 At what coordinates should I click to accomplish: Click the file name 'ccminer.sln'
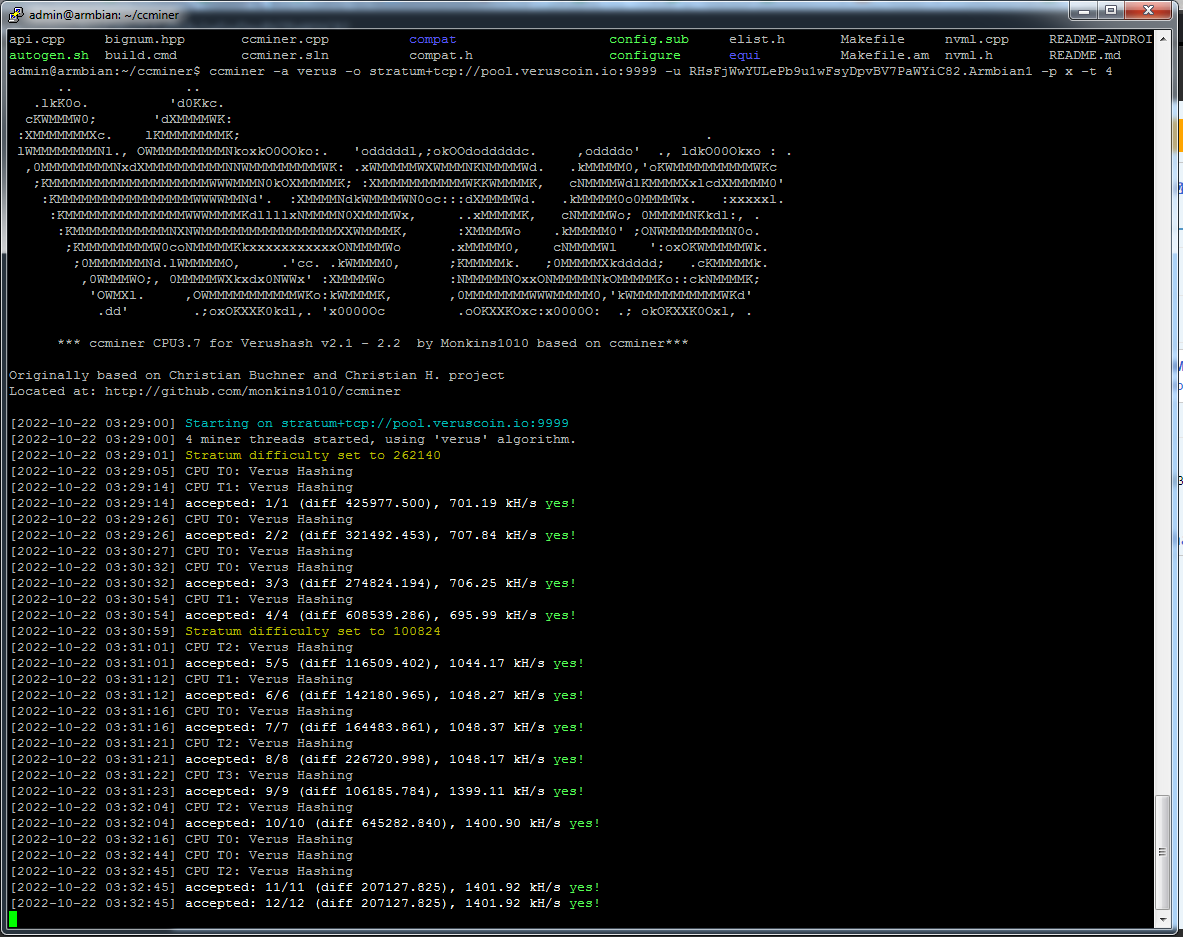pos(285,55)
